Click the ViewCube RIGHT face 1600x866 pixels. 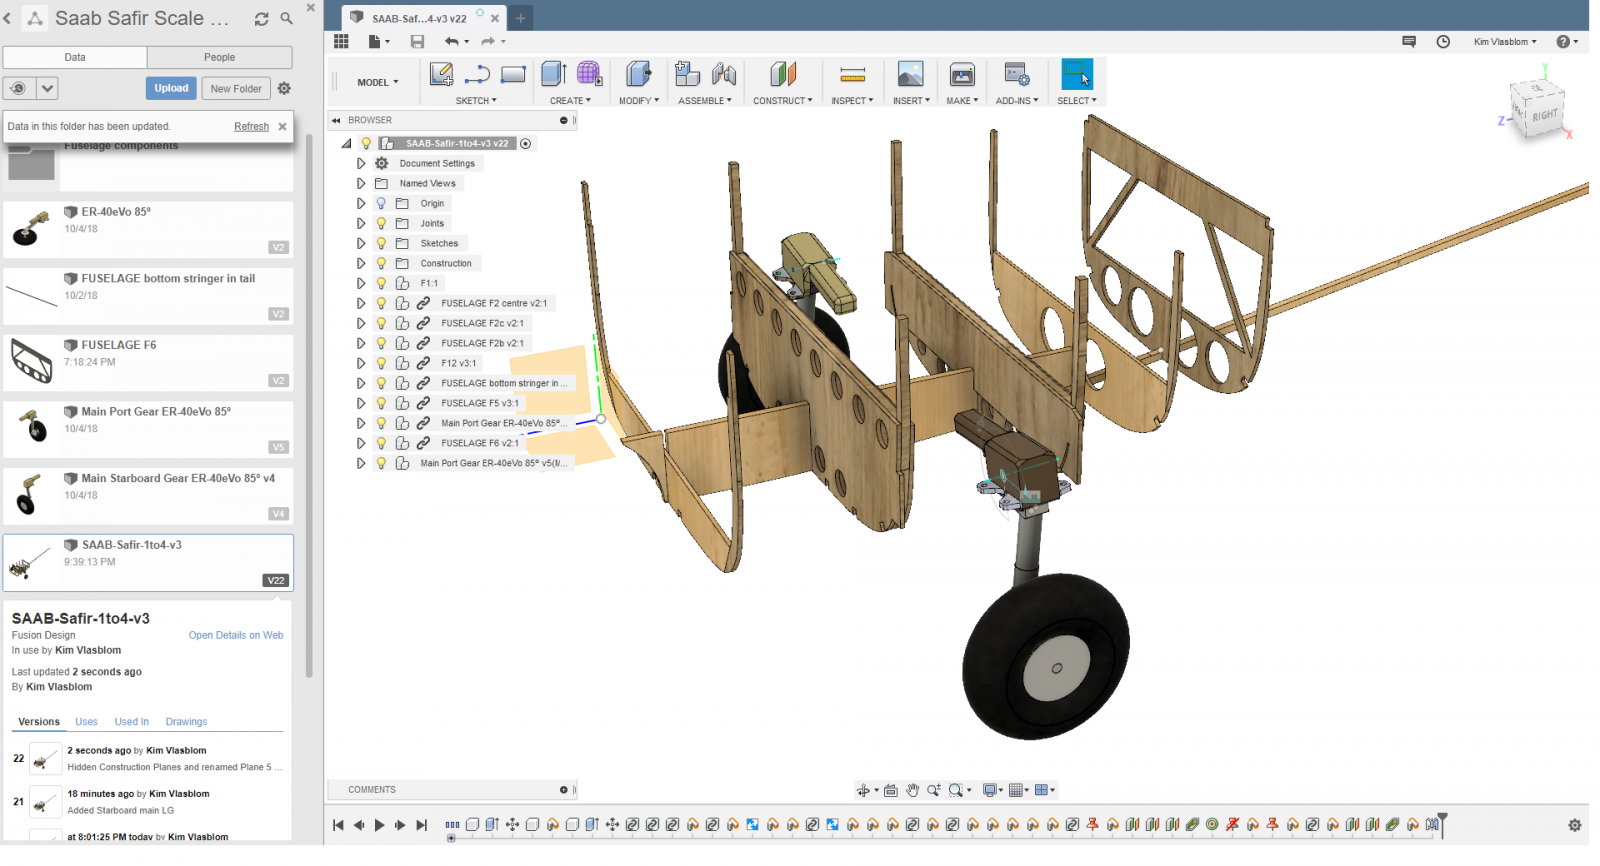click(x=1544, y=115)
